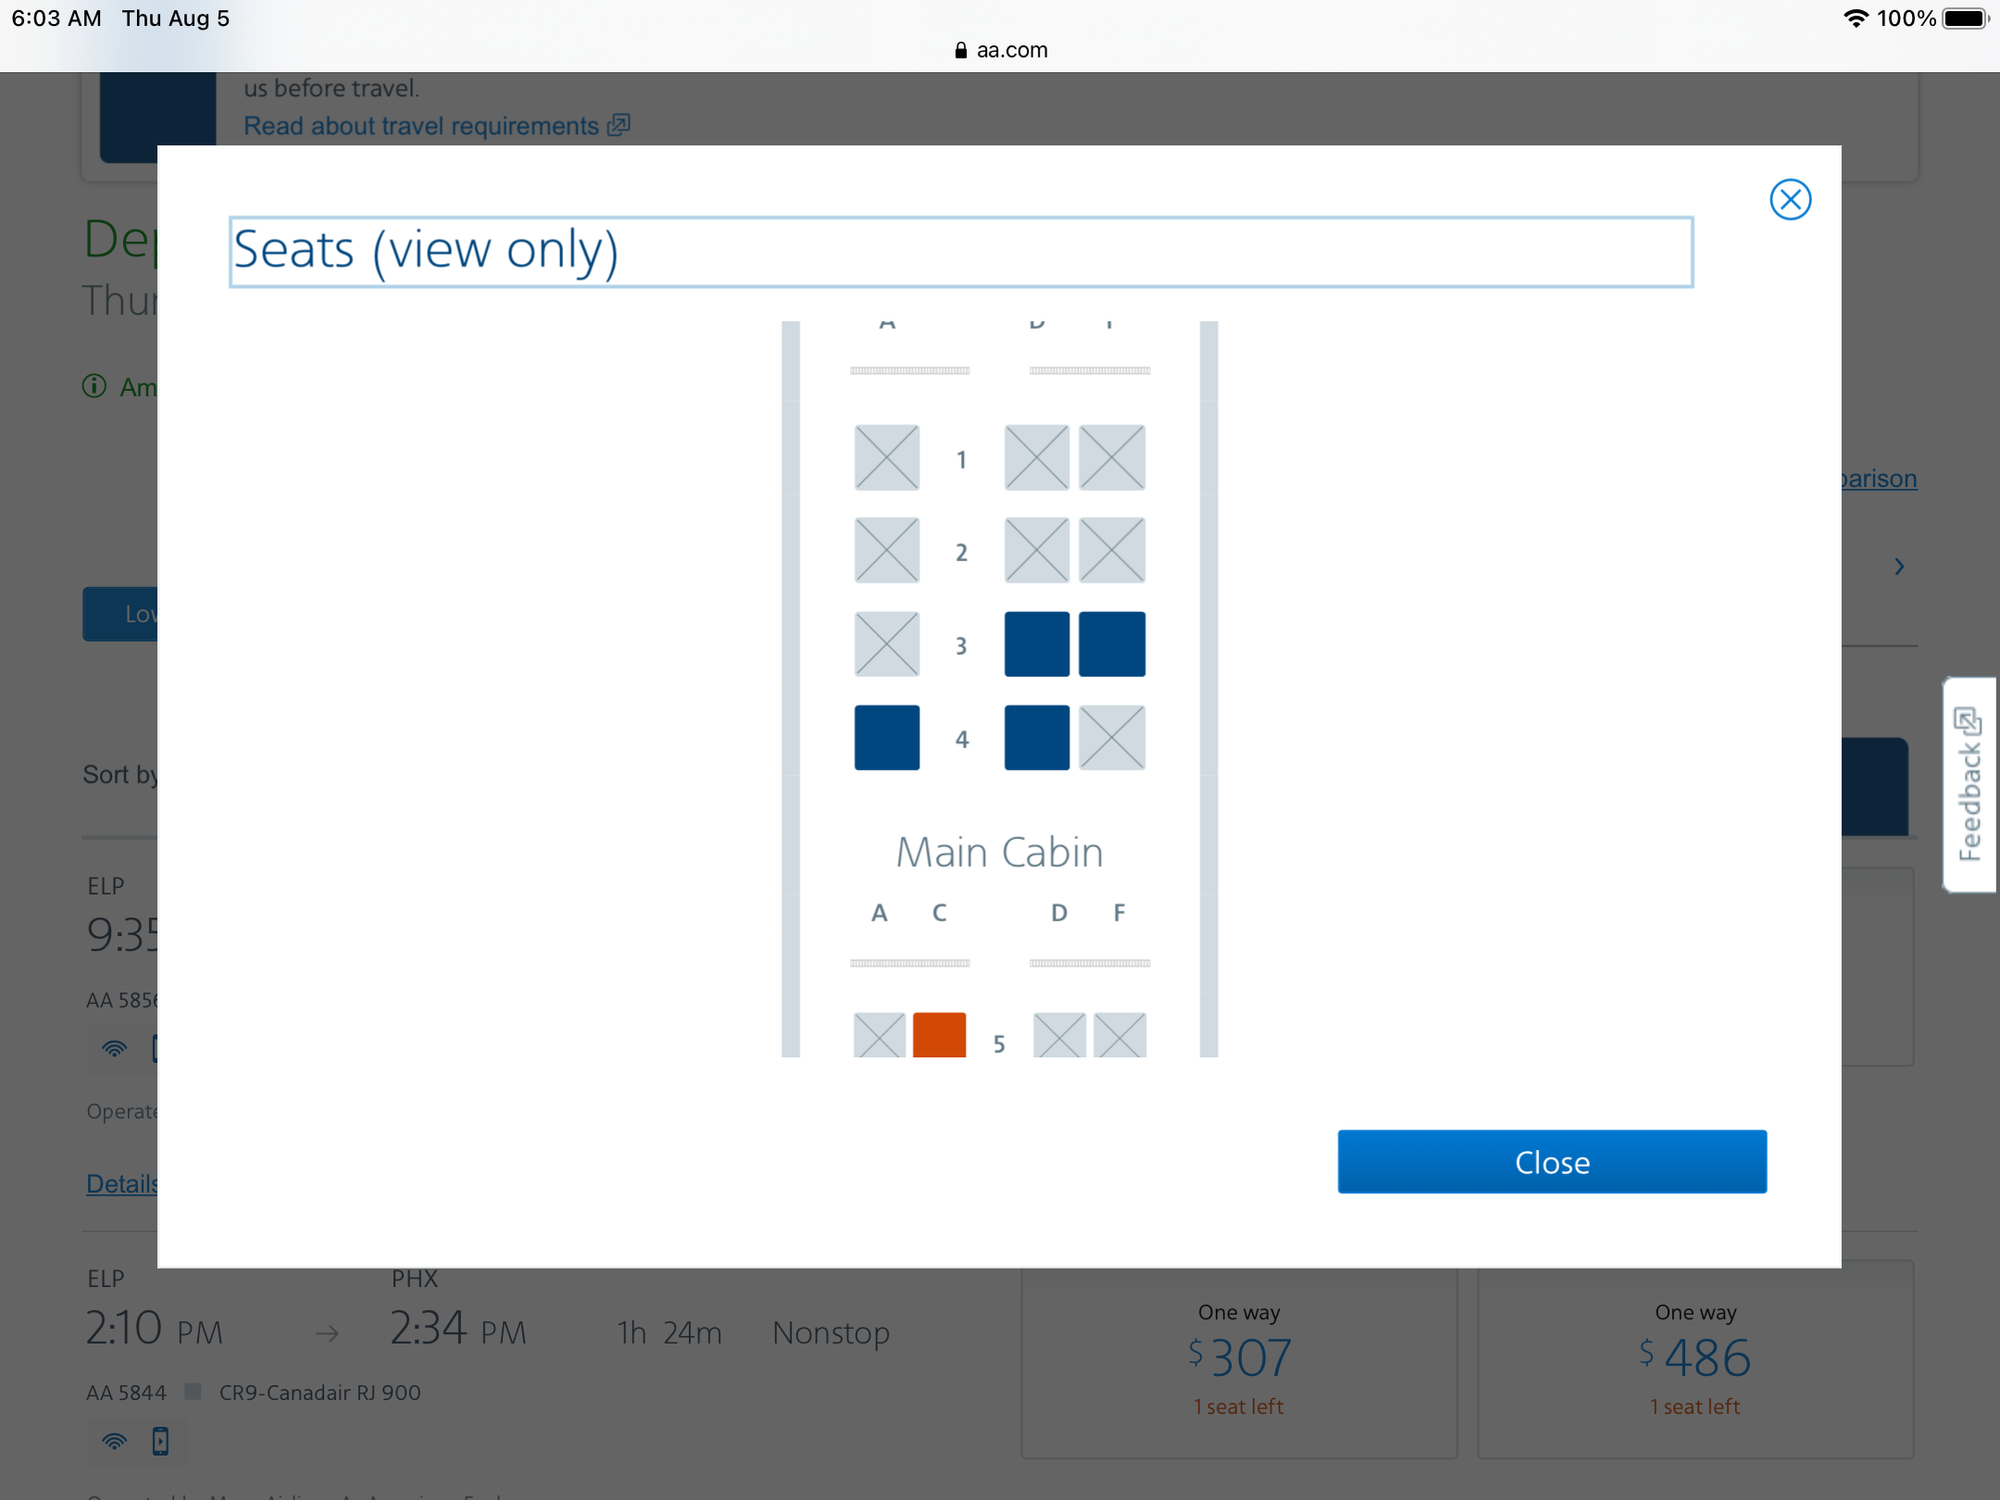Close the seat map with X icon
2000x1500 pixels.
point(1789,200)
